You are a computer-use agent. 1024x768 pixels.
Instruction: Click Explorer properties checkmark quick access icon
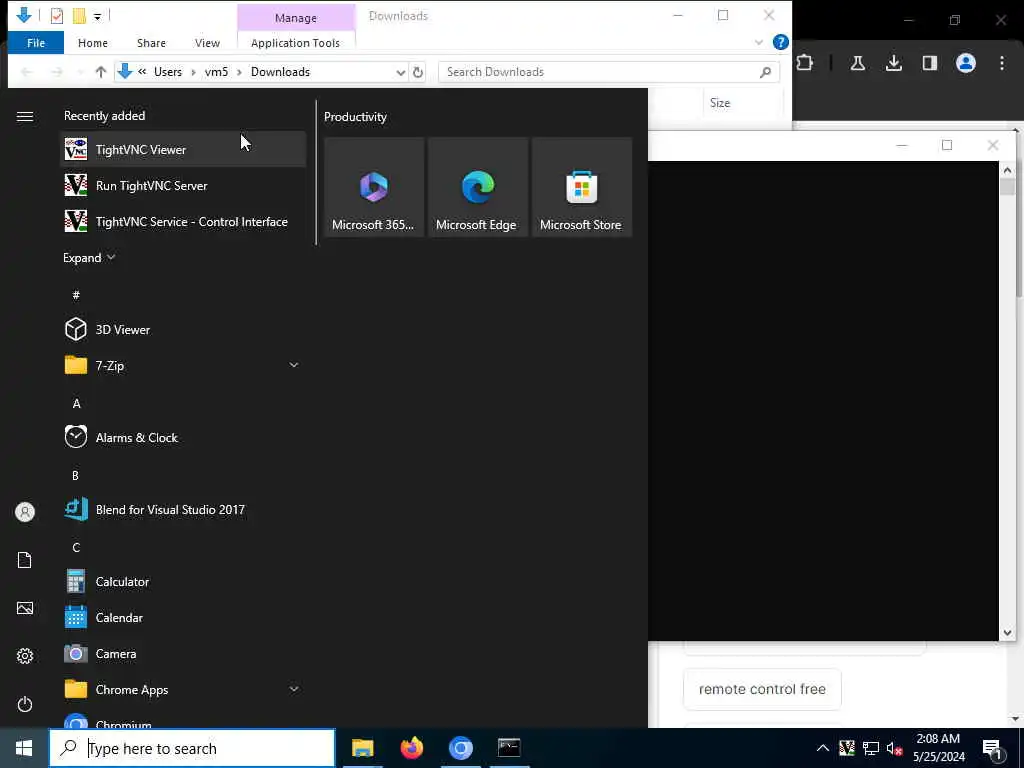(x=57, y=16)
